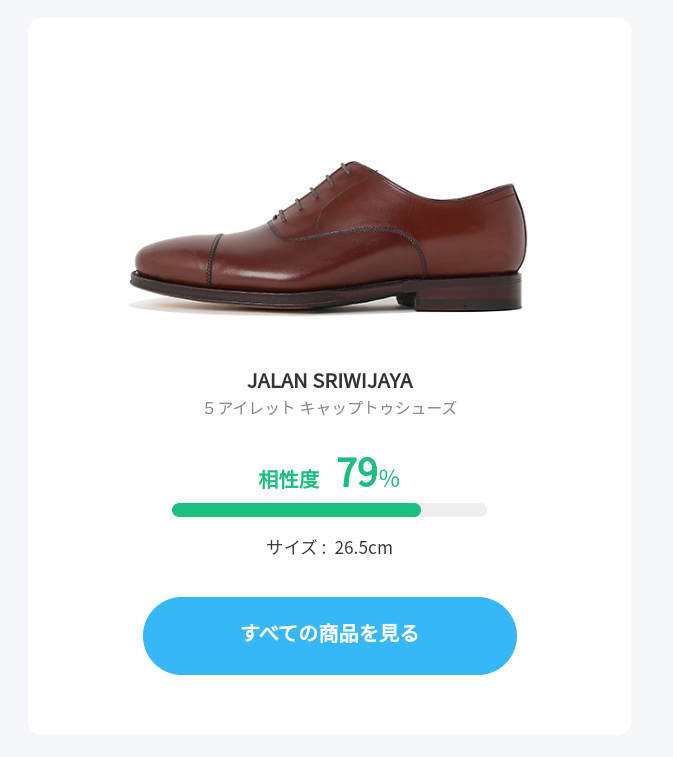Image resolution: width=673 pixels, height=757 pixels.
Task: Click the percent symbol beside 79
Action: click(390, 478)
